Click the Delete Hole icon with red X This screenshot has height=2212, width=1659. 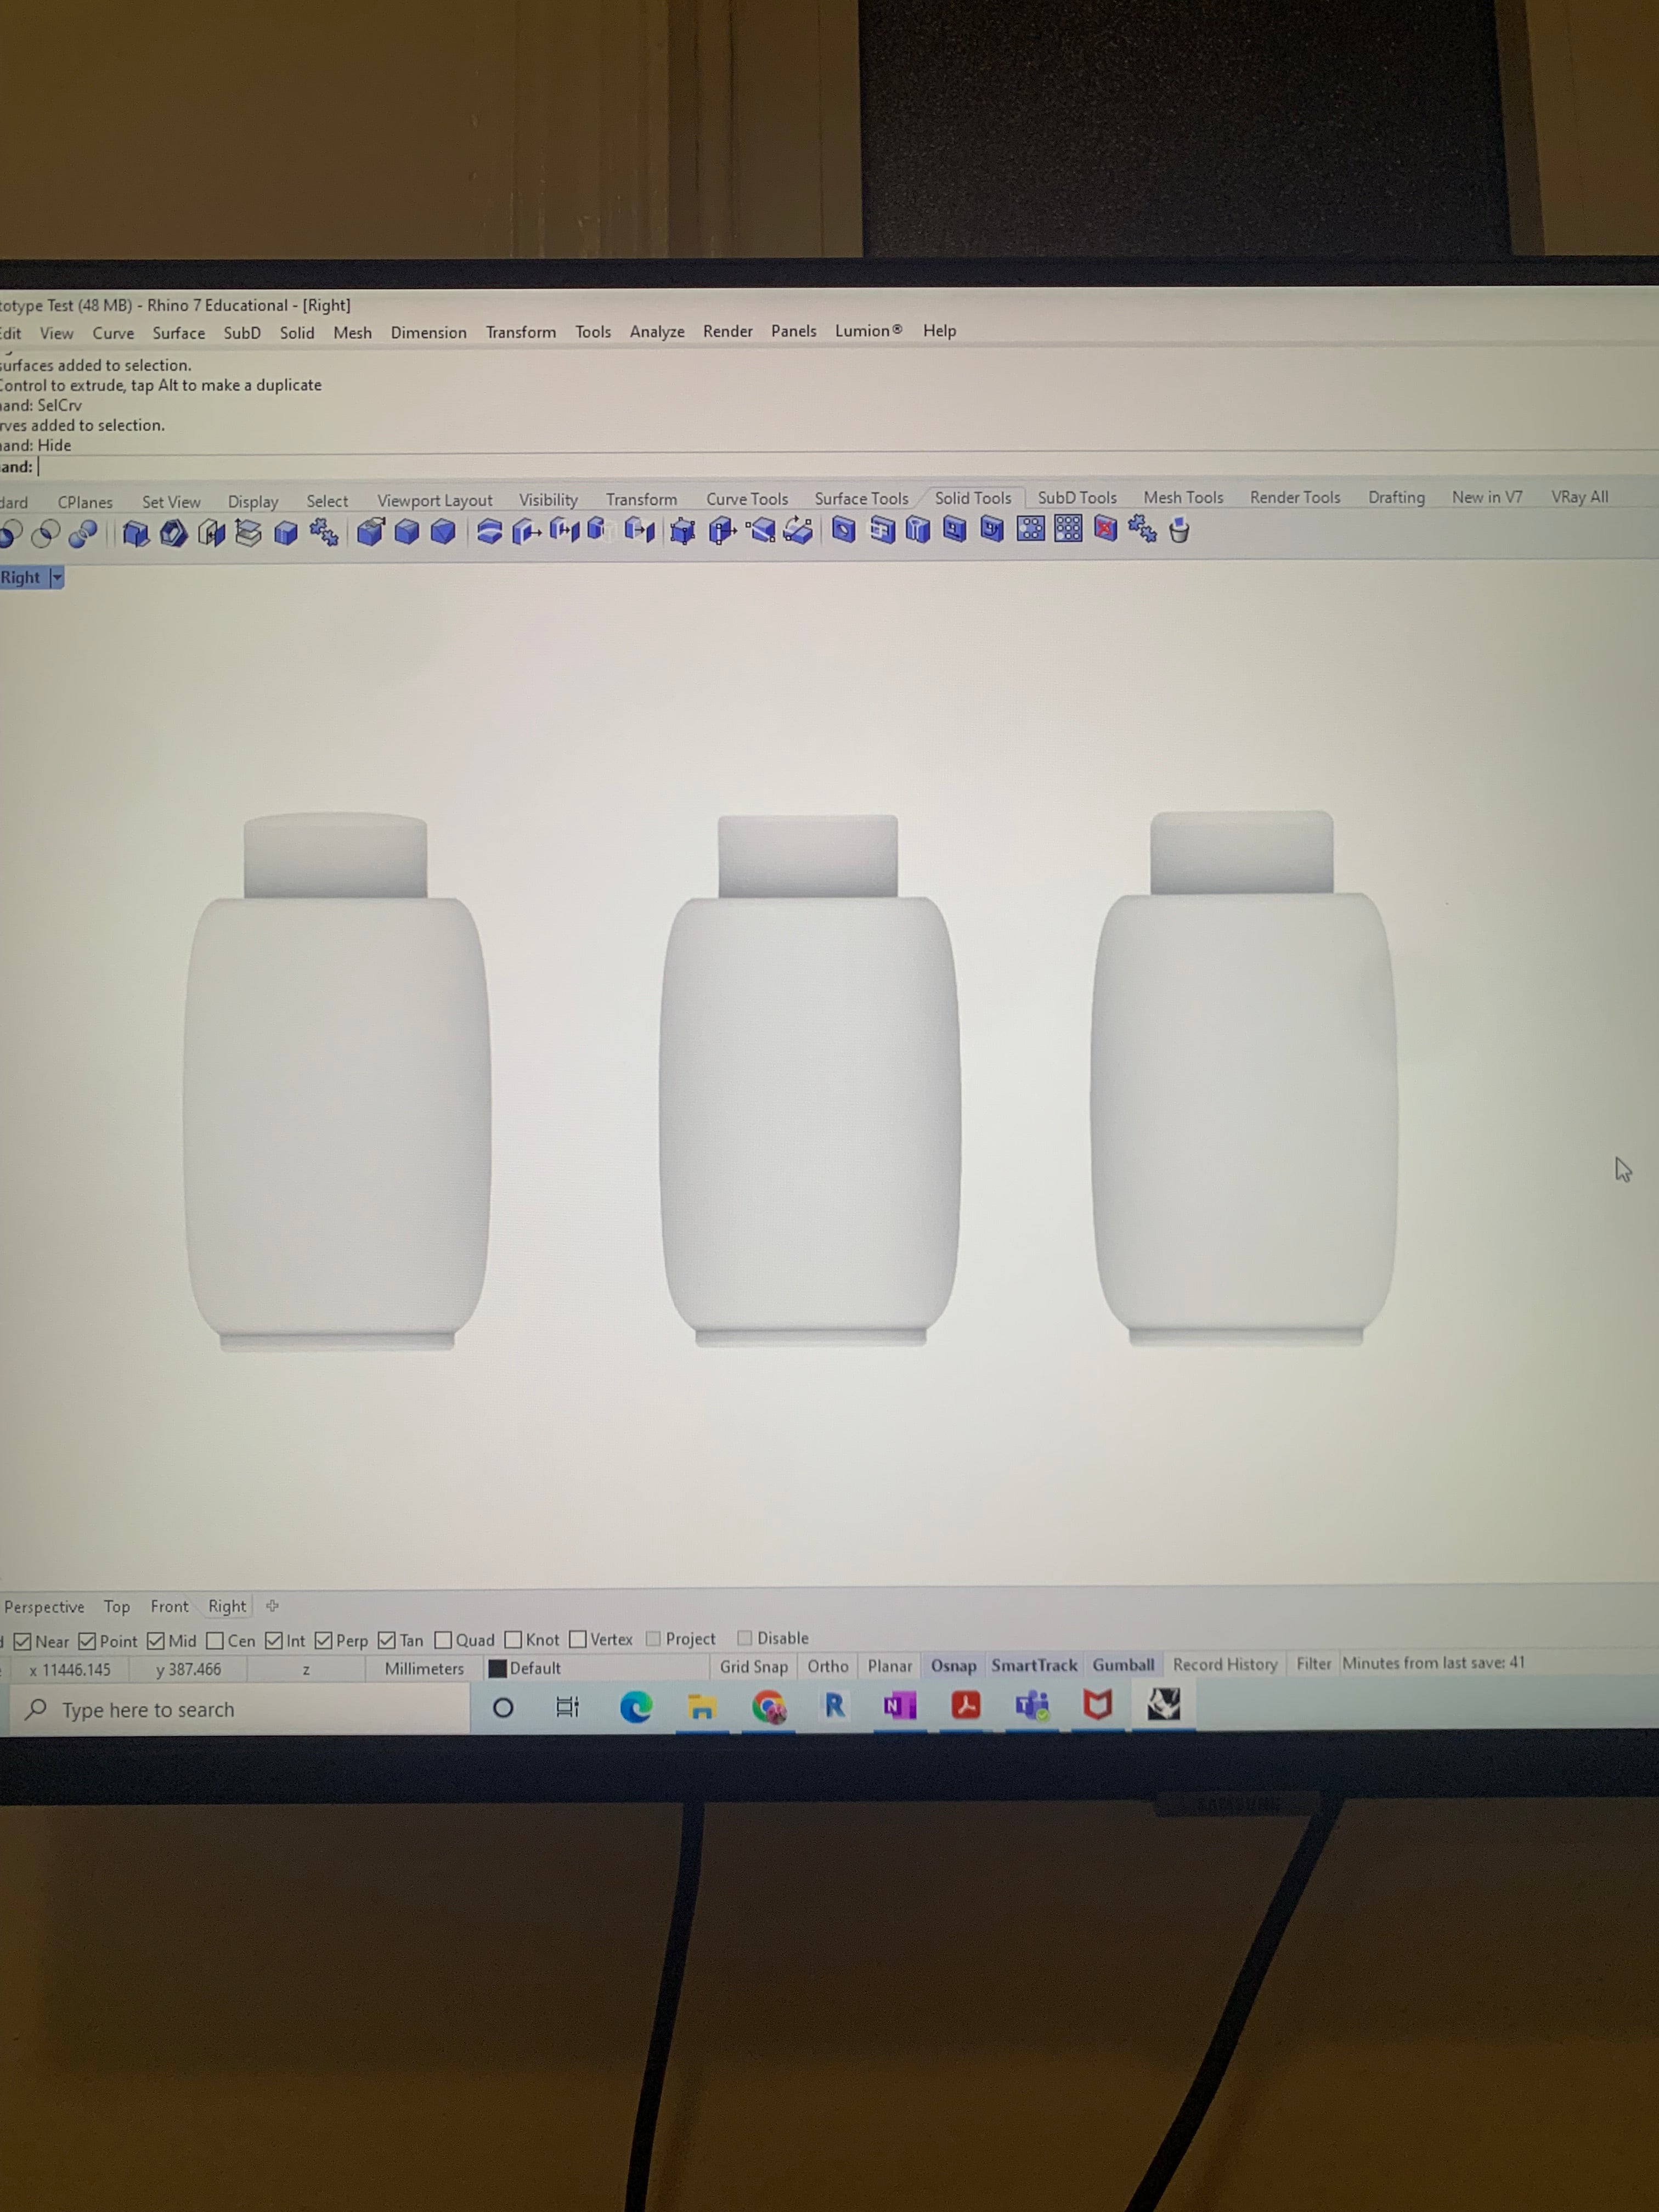(1105, 529)
